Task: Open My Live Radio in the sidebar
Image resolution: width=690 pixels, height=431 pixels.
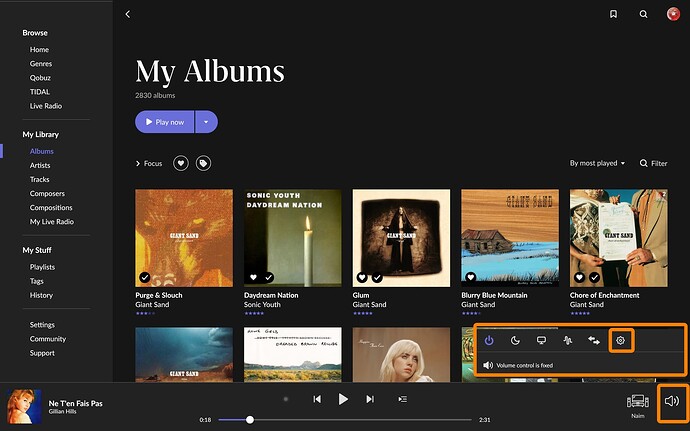Action: pos(51,222)
